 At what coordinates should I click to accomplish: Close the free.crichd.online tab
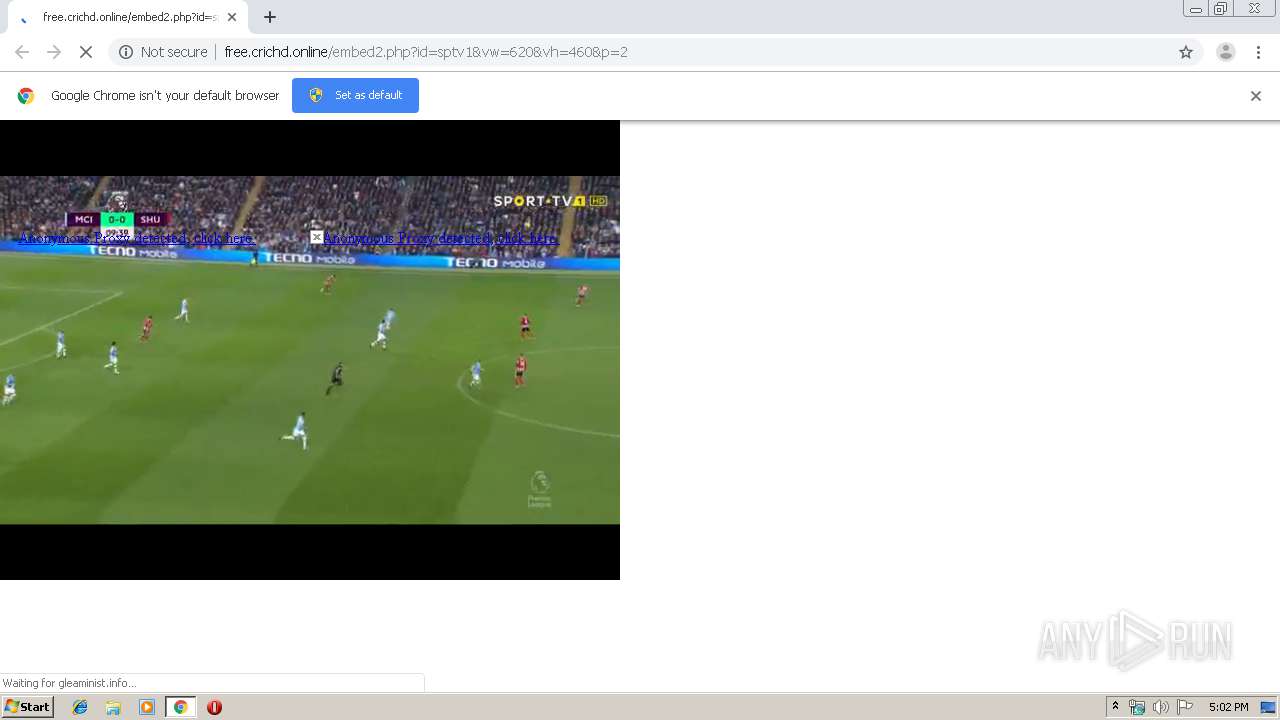[232, 17]
